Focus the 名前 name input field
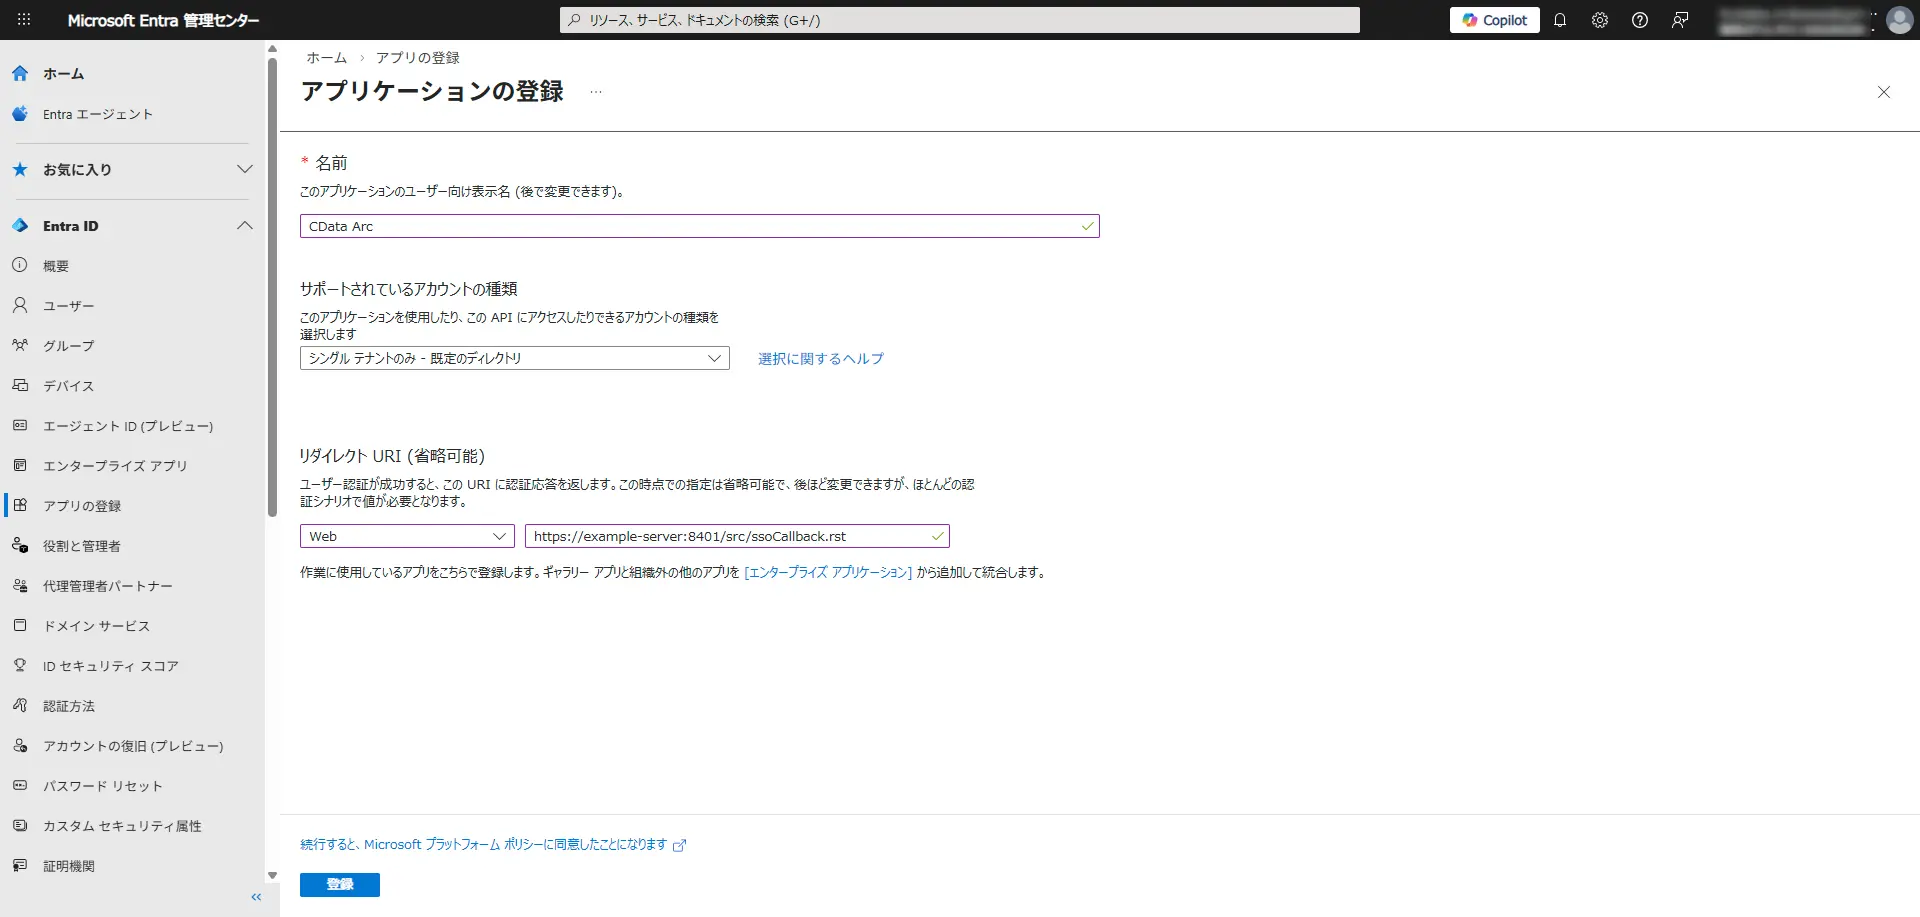 (700, 226)
